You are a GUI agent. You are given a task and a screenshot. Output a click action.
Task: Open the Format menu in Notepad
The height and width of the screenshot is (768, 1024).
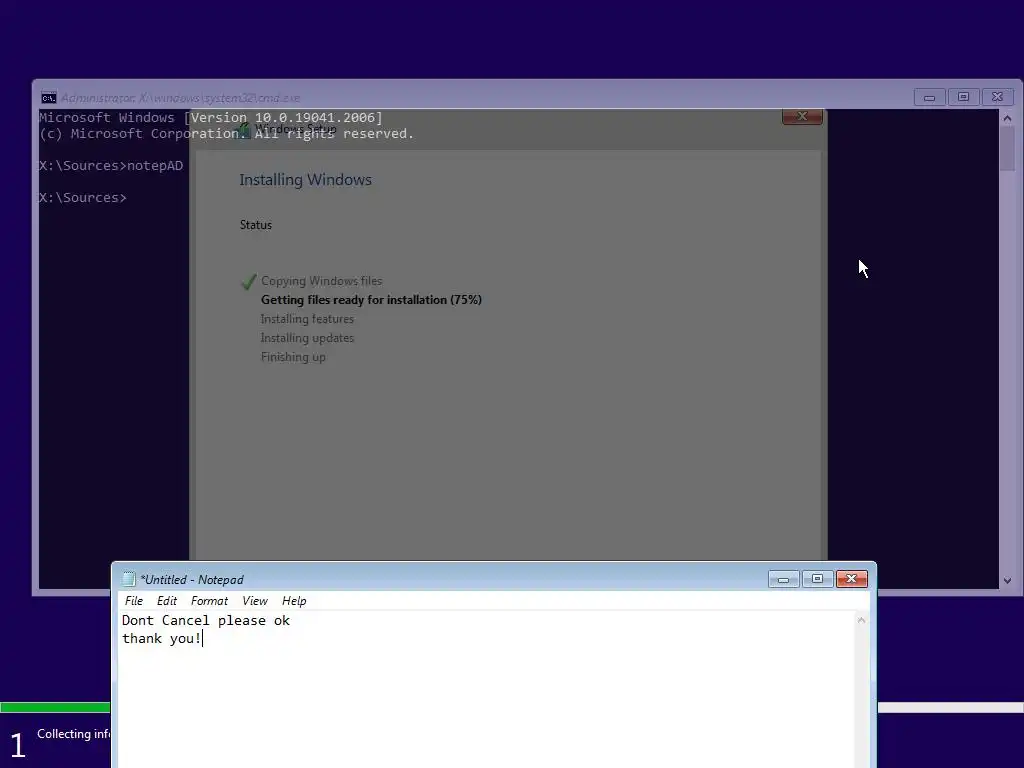tap(209, 601)
